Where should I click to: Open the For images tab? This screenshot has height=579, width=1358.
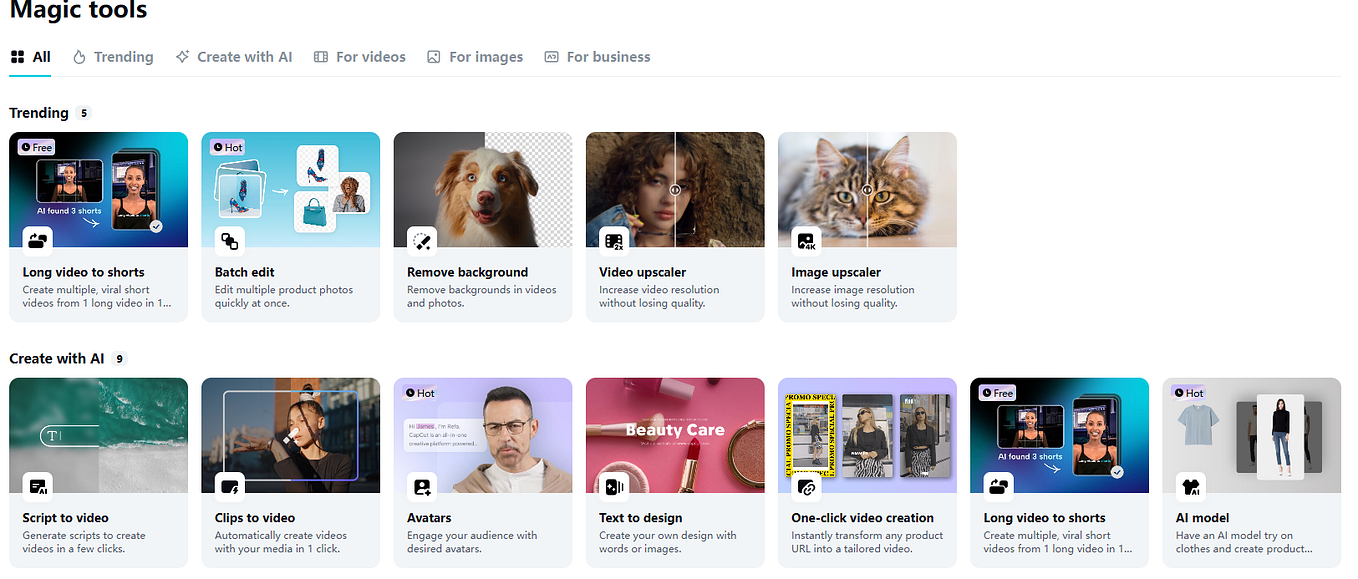coord(475,57)
